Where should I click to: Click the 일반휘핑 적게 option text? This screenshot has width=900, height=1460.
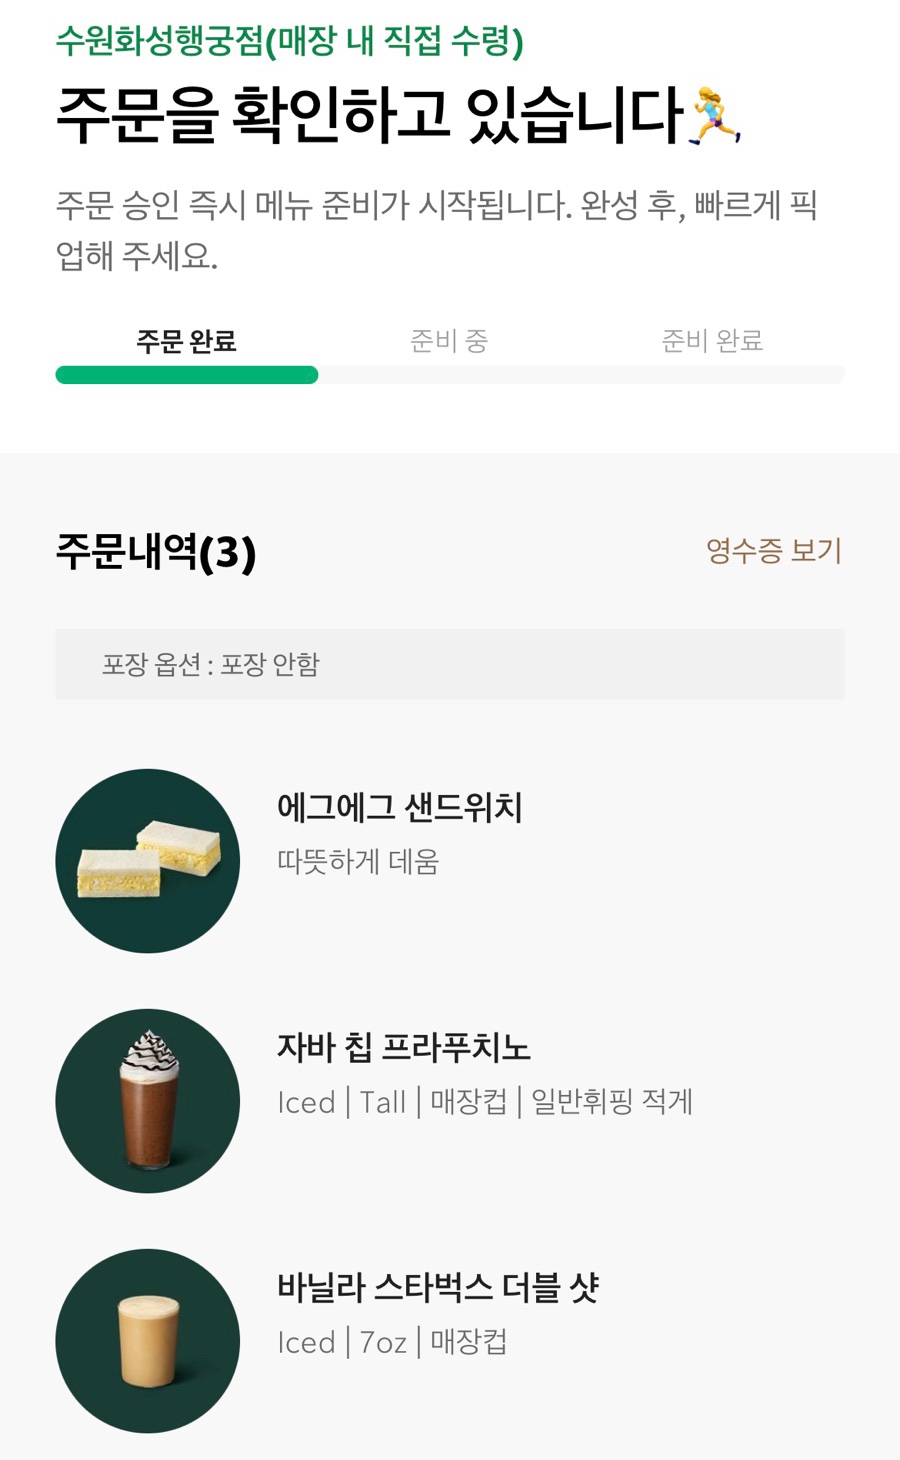[612, 1102]
